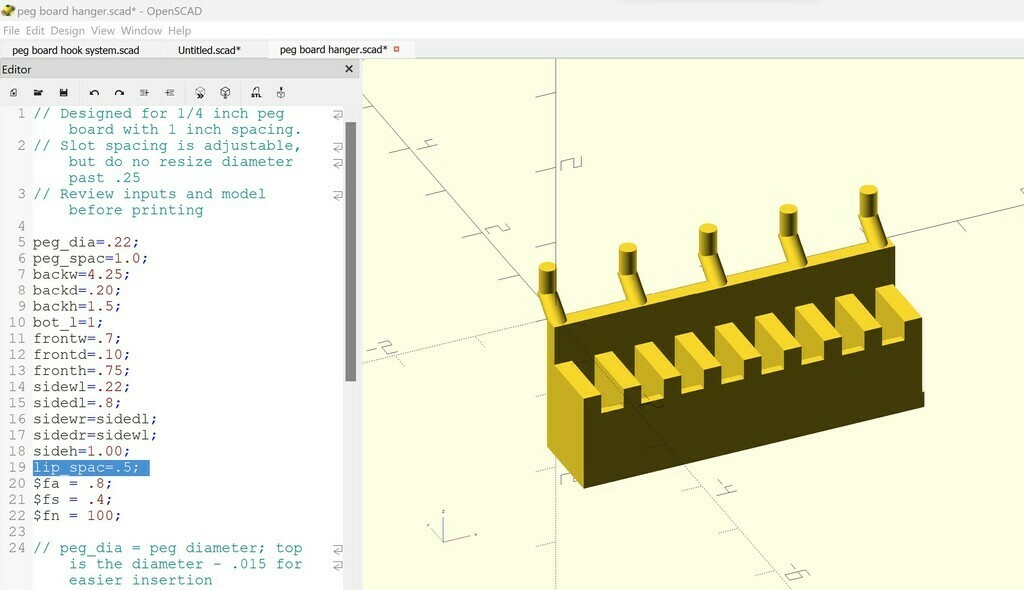Viewport: 1024px width, 590px height.
Task: Redo the last undone edit
Action: pos(119,92)
